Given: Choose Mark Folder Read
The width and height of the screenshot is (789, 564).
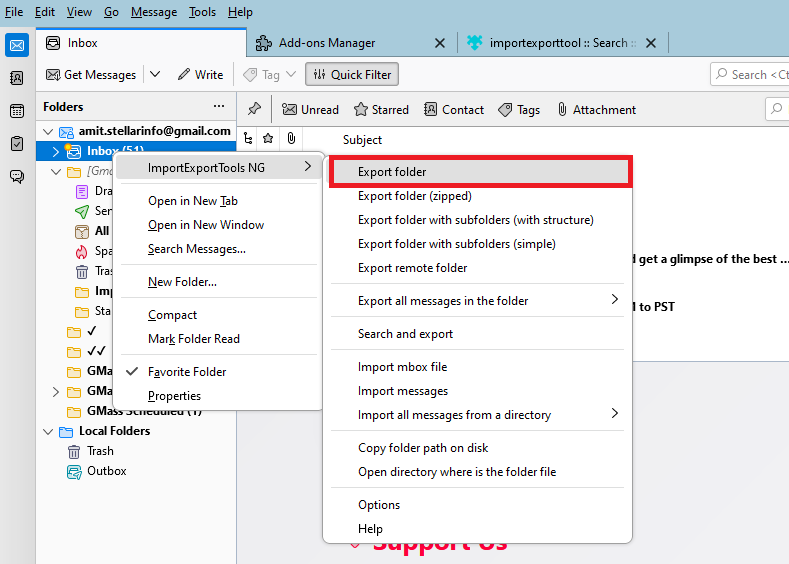Looking at the screenshot, I should click(218, 339).
